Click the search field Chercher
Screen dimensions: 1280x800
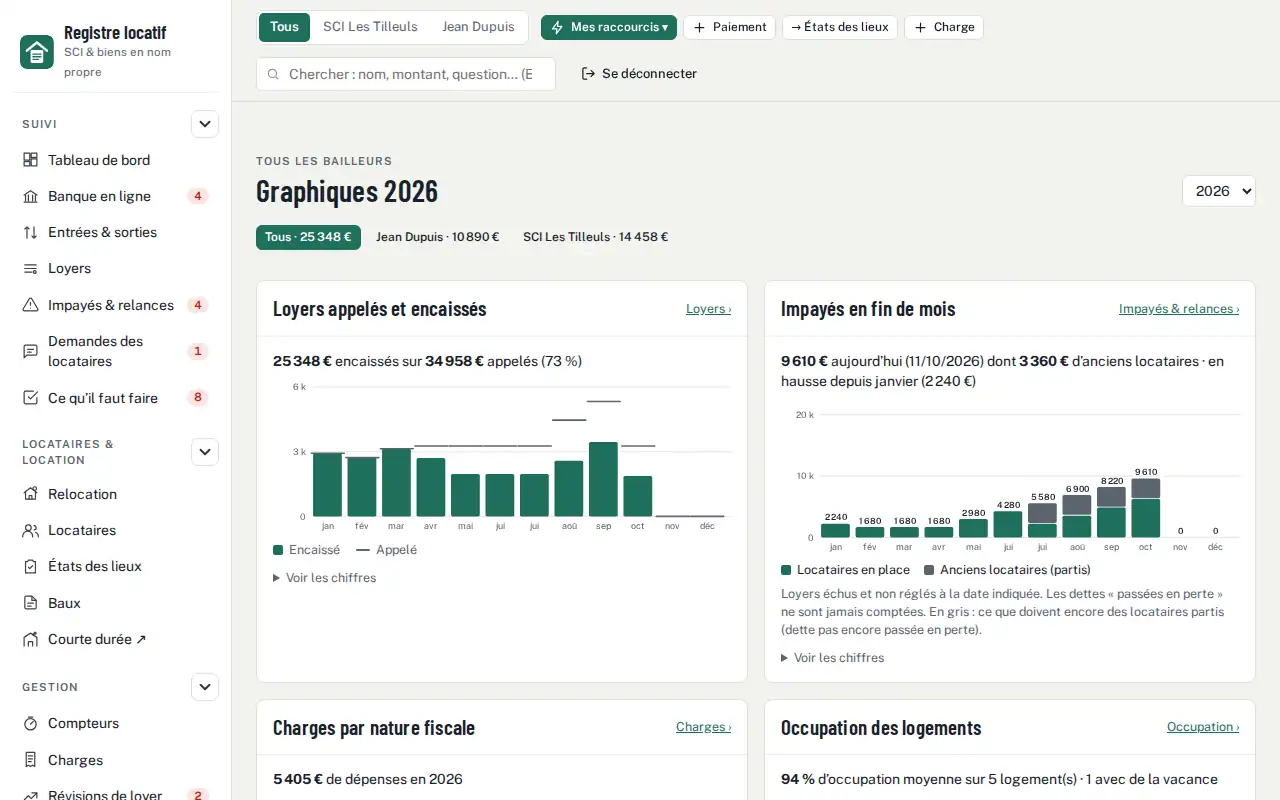click(406, 74)
